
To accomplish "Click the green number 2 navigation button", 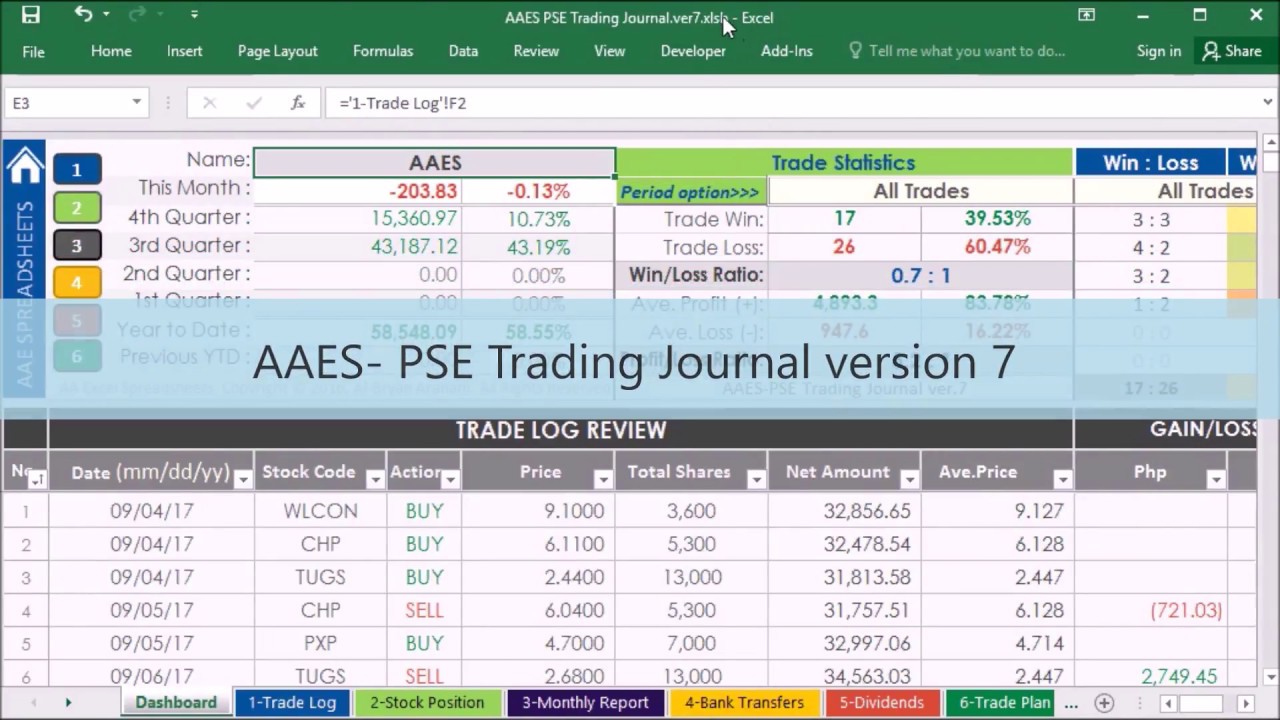I will (77, 208).
